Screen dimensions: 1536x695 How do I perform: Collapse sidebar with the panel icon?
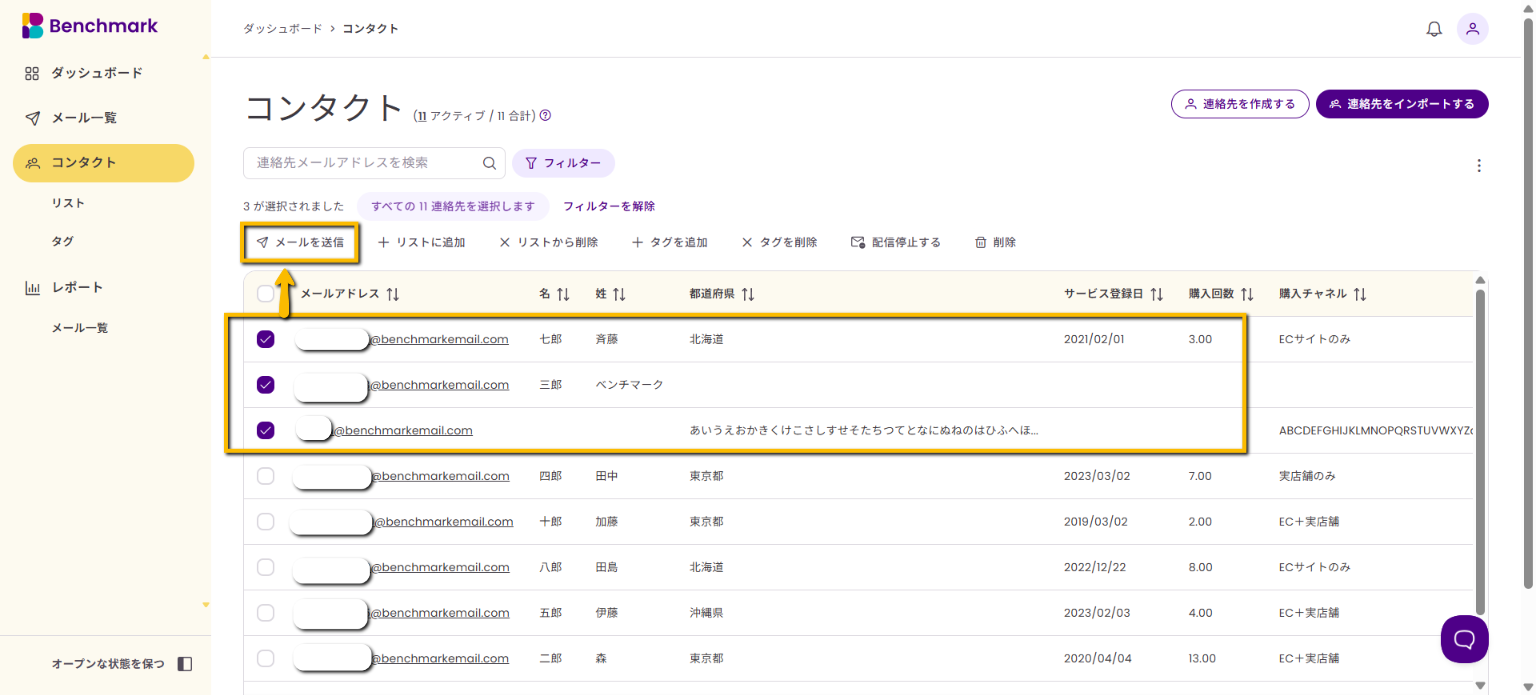[x=184, y=664]
